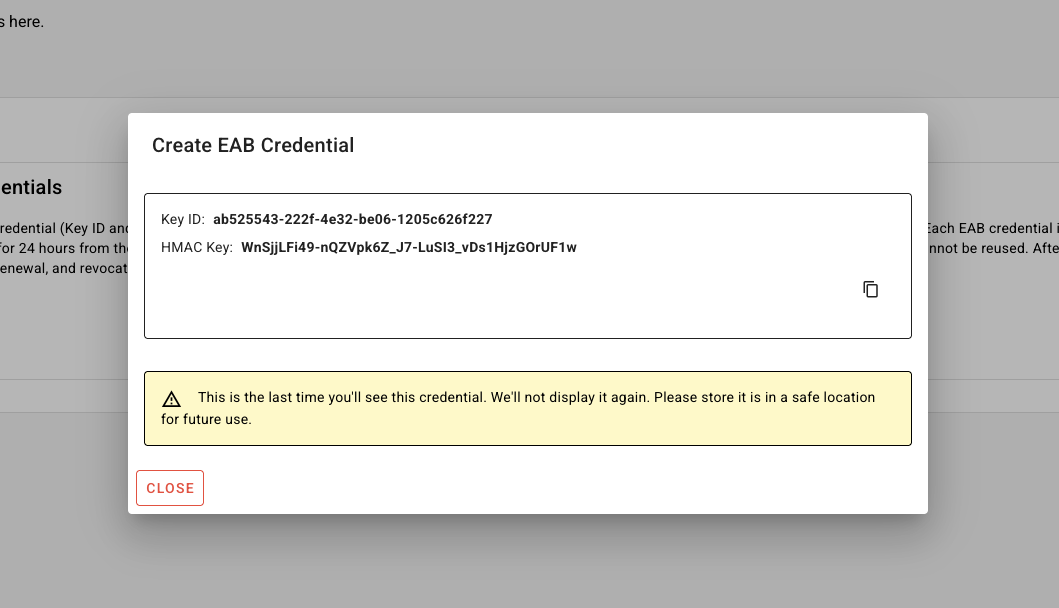Select the copy-to-clipboard icon in the credential box
This screenshot has height=608, width=1059.
[x=870, y=288]
